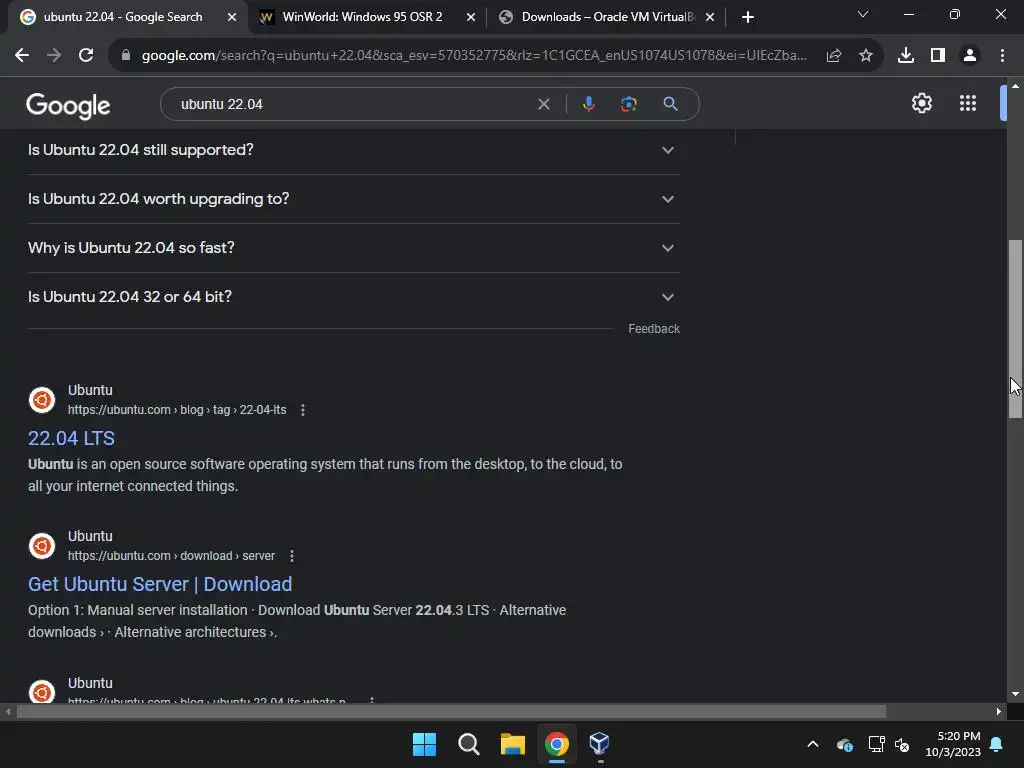The width and height of the screenshot is (1024, 768).
Task: Close the Oracle VM VirtualBox Downloads tab
Action: click(x=710, y=17)
